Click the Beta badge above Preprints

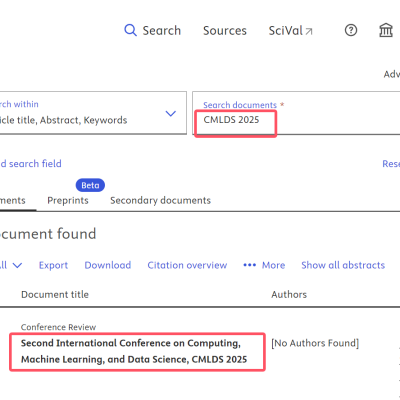90,185
